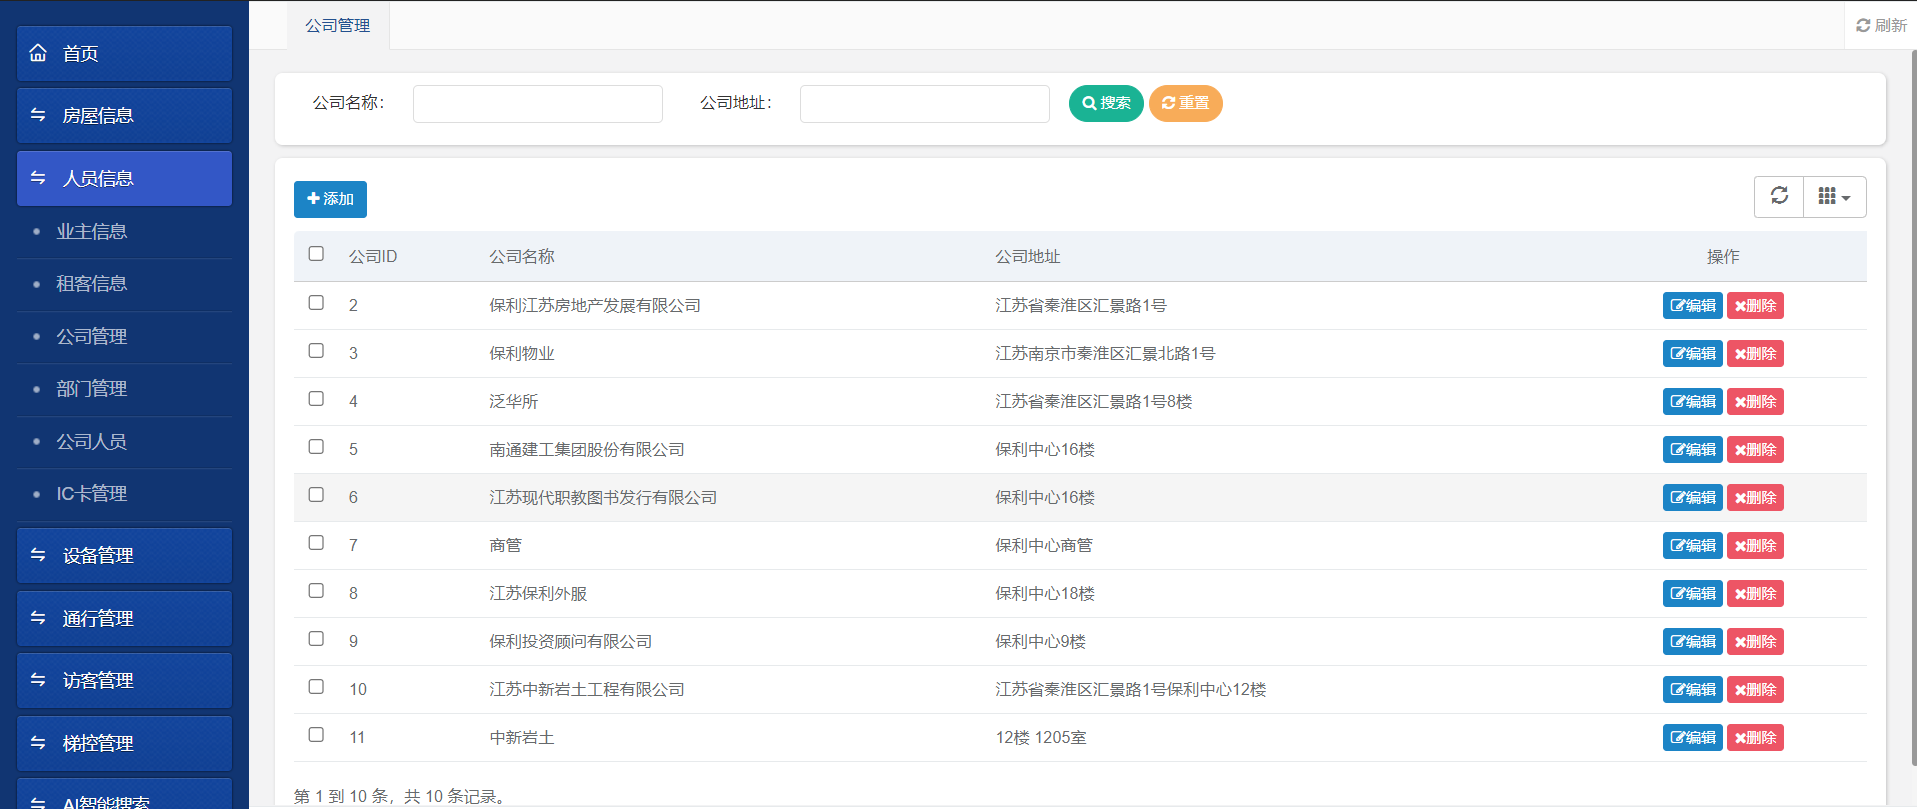The height and width of the screenshot is (809, 1917).
Task: Open 公司人员 submenu item
Action: point(92,442)
